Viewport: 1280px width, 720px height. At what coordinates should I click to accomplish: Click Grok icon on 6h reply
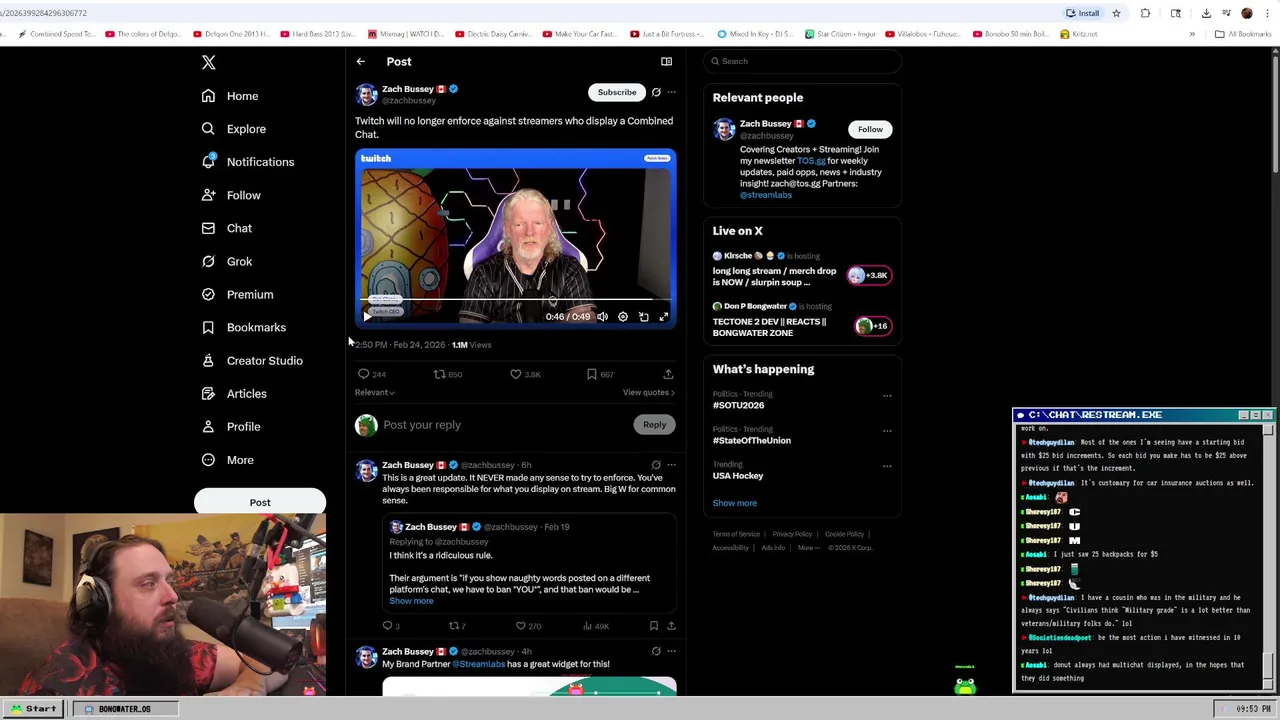656,465
